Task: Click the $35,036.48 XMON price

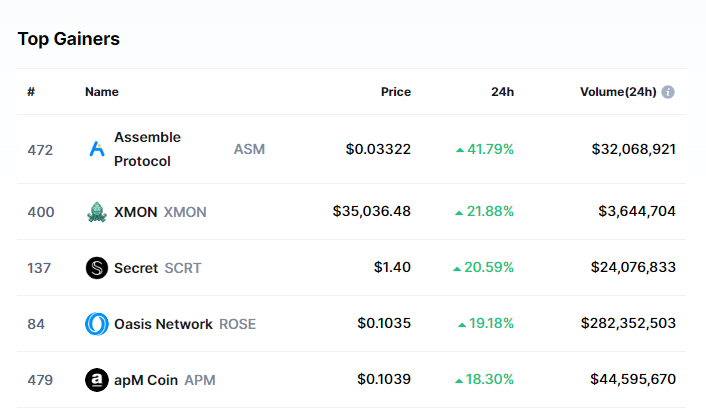Action: pyautogui.click(x=372, y=212)
